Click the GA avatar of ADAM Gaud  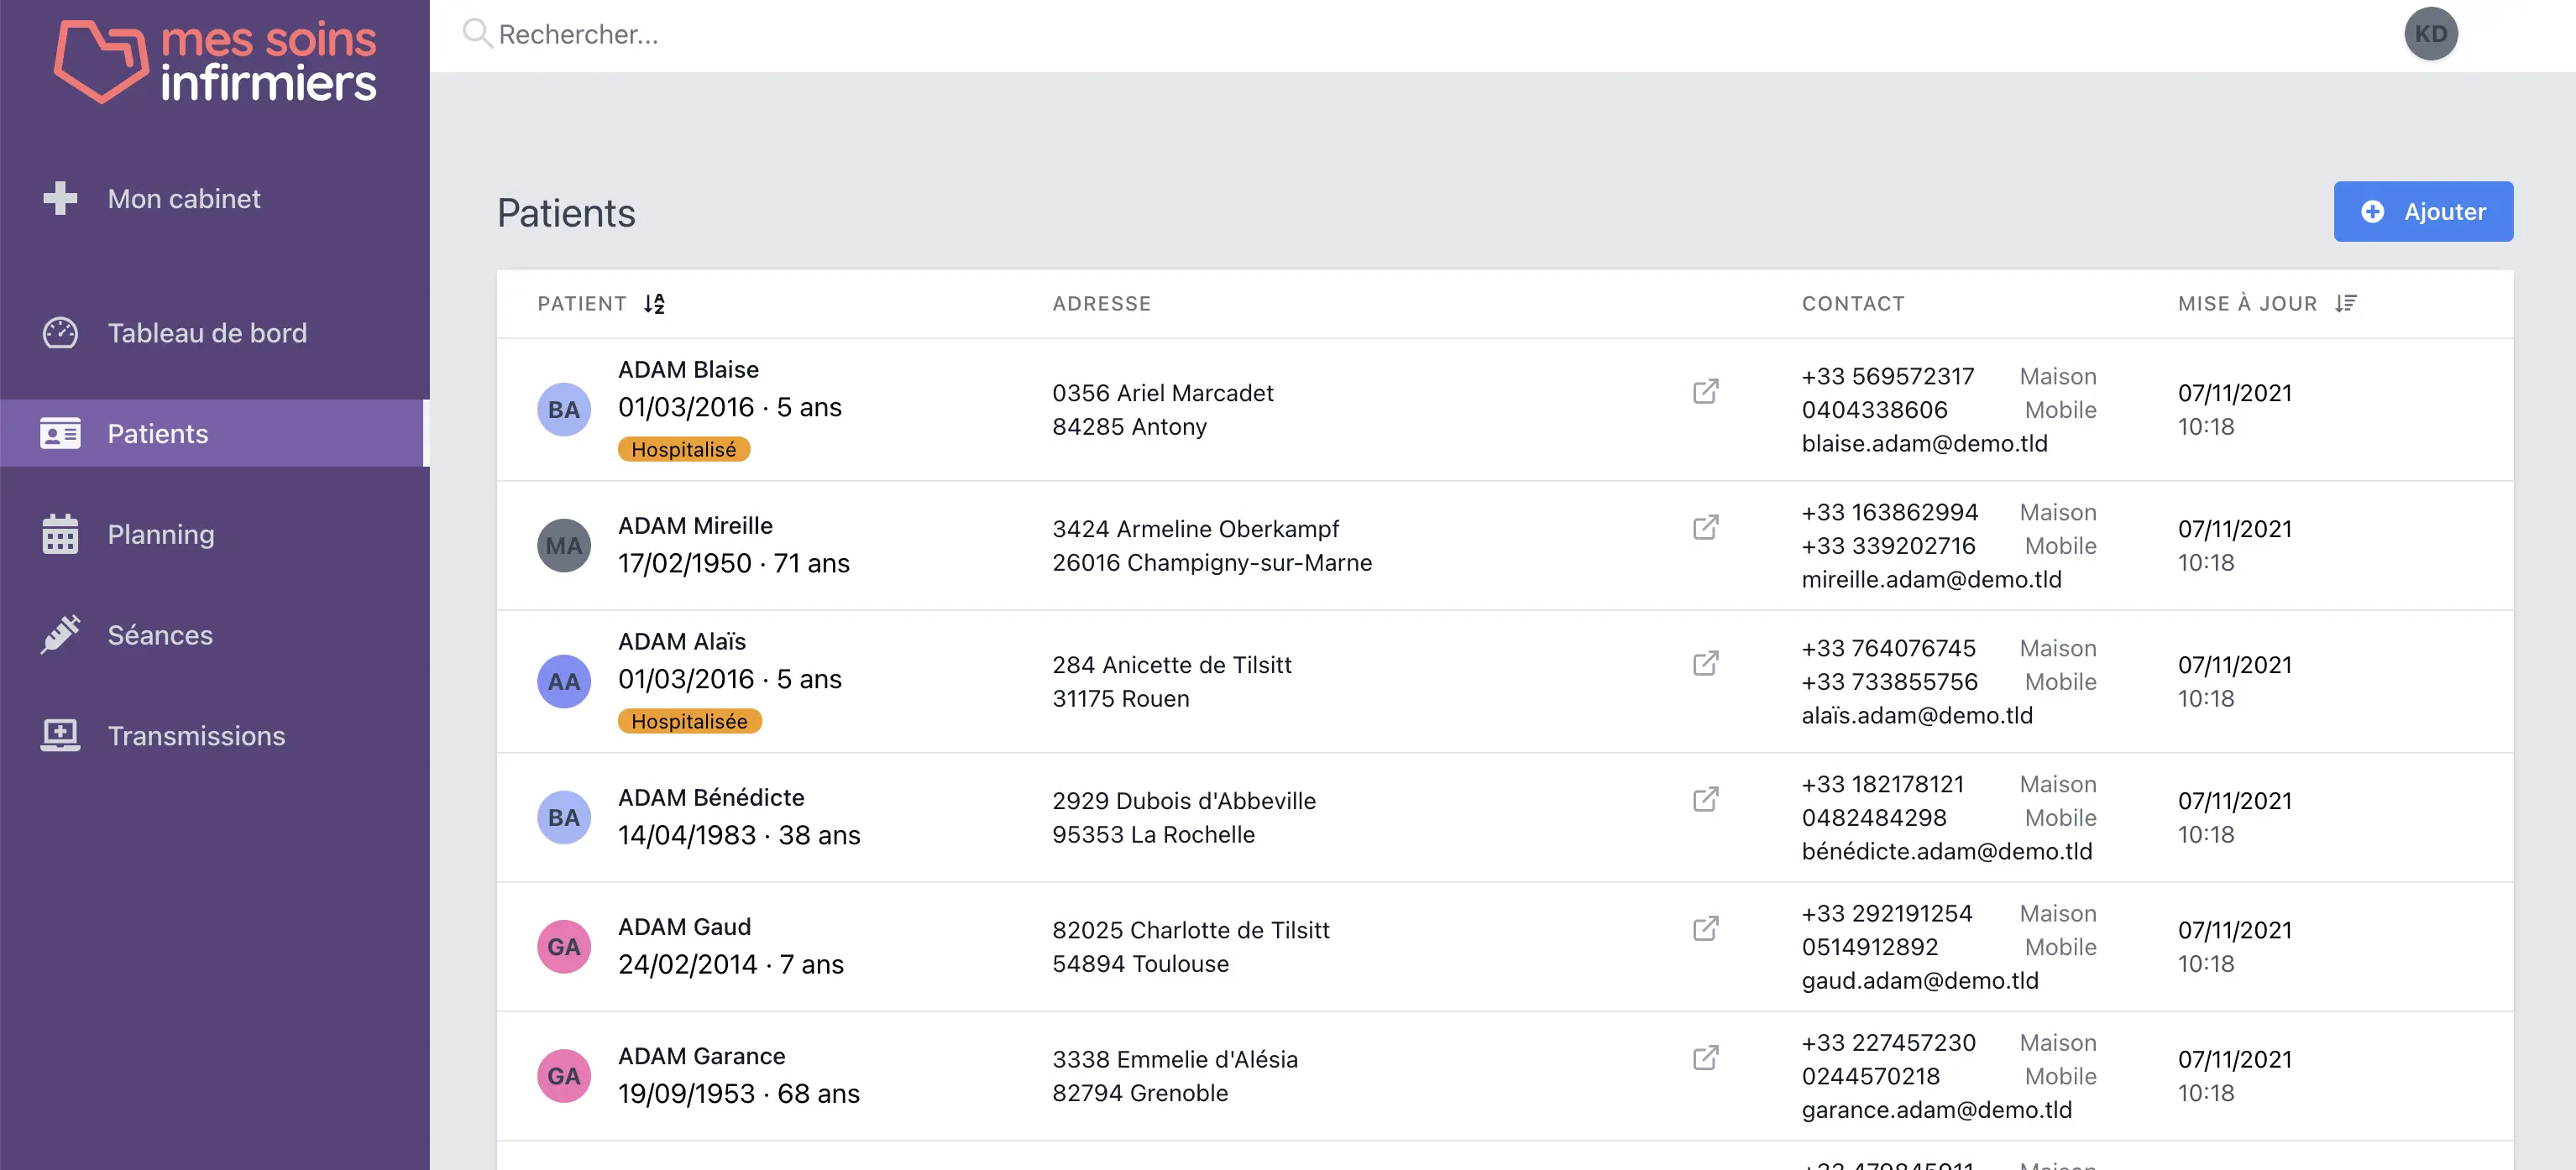click(x=564, y=946)
